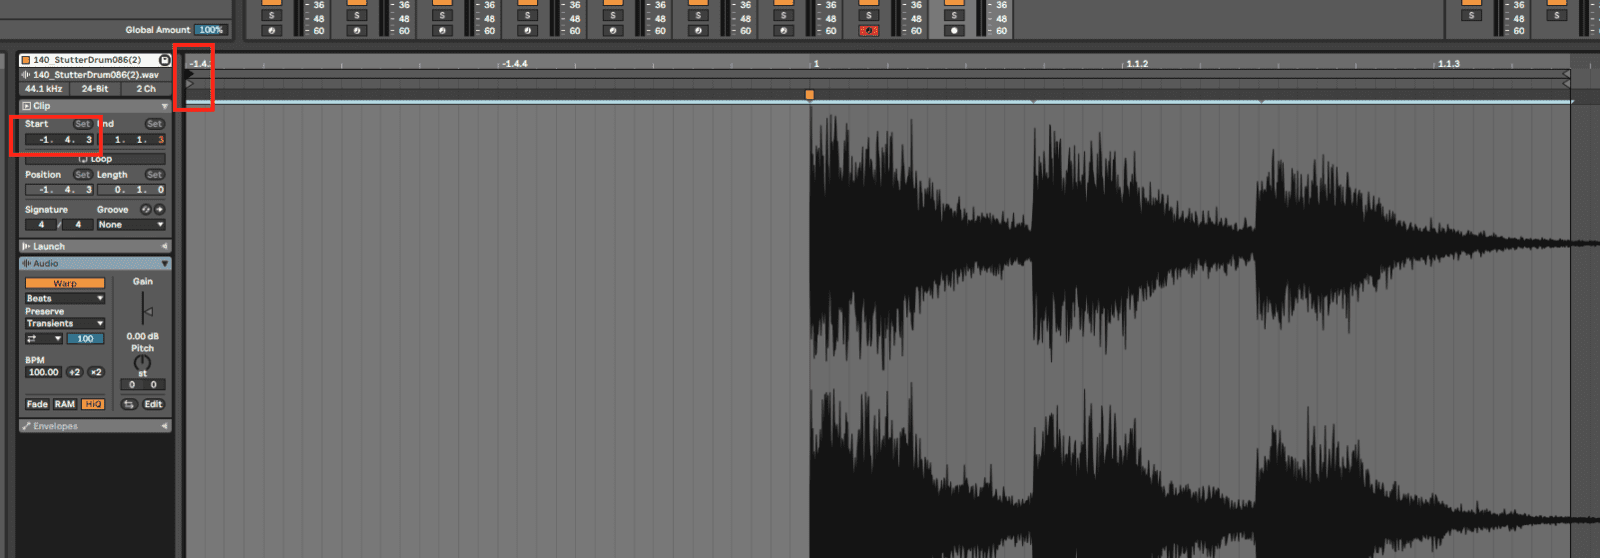Click the reverse sample arrows icon
This screenshot has height=558, width=1600.
pyautogui.click(x=129, y=404)
